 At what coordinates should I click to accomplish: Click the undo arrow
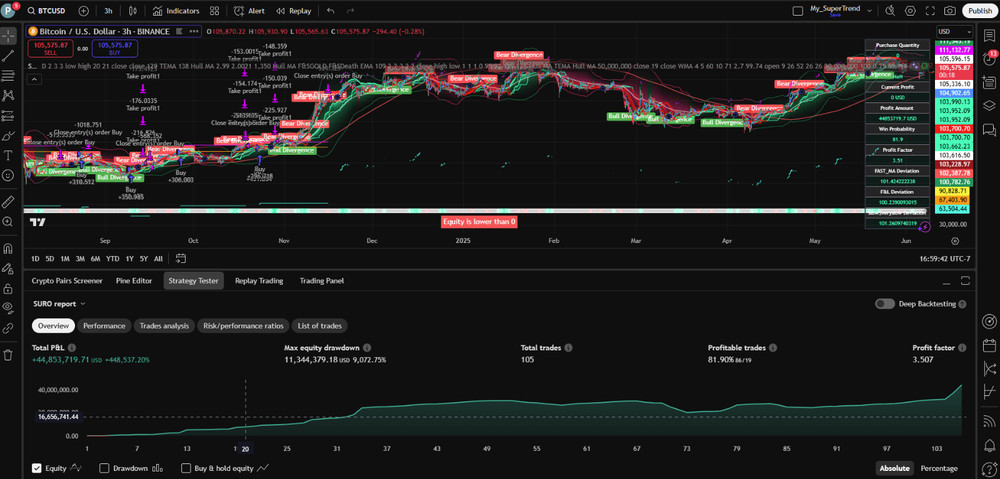tap(330, 11)
